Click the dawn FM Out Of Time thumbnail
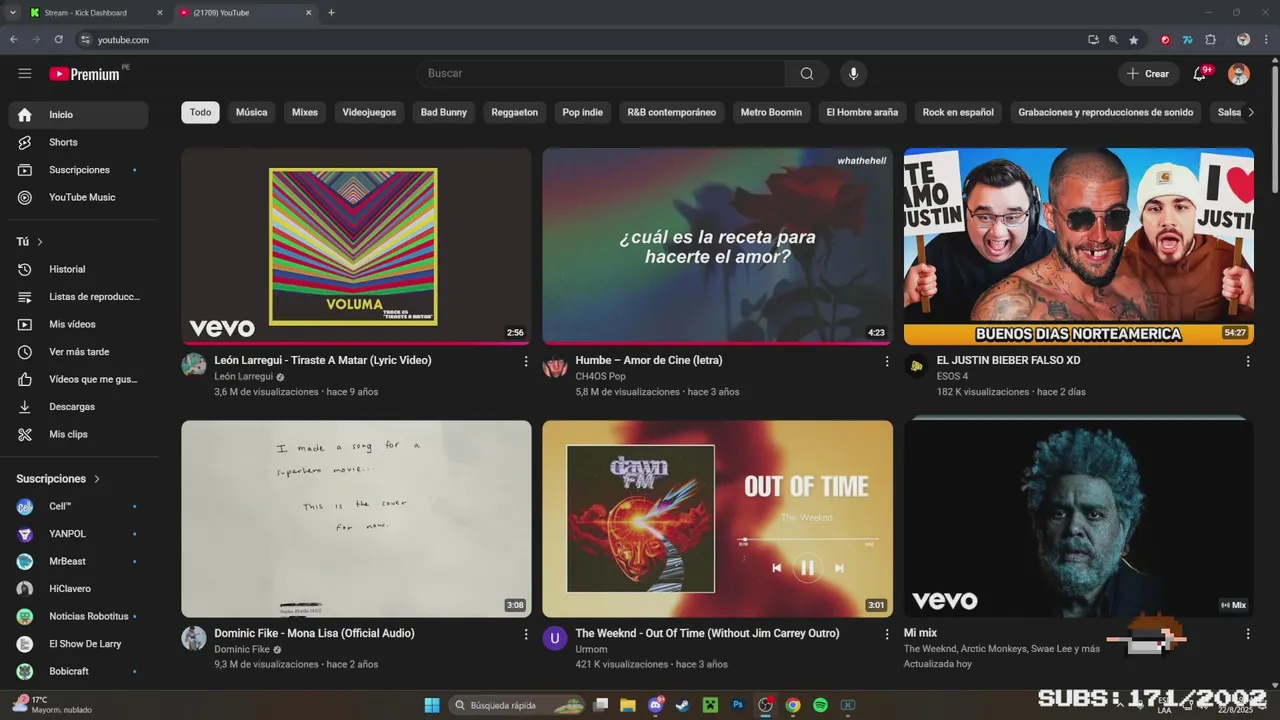1280x720 pixels. click(717, 519)
